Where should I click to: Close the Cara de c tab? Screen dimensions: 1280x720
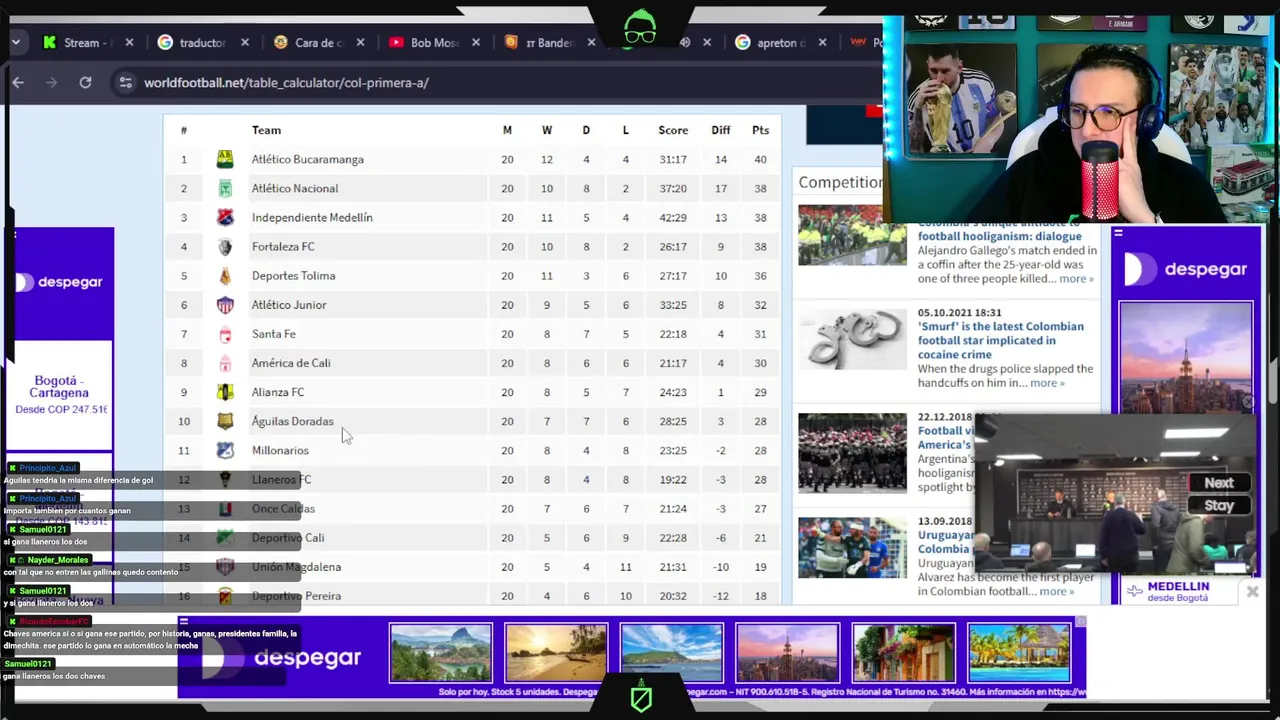coord(361,43)
